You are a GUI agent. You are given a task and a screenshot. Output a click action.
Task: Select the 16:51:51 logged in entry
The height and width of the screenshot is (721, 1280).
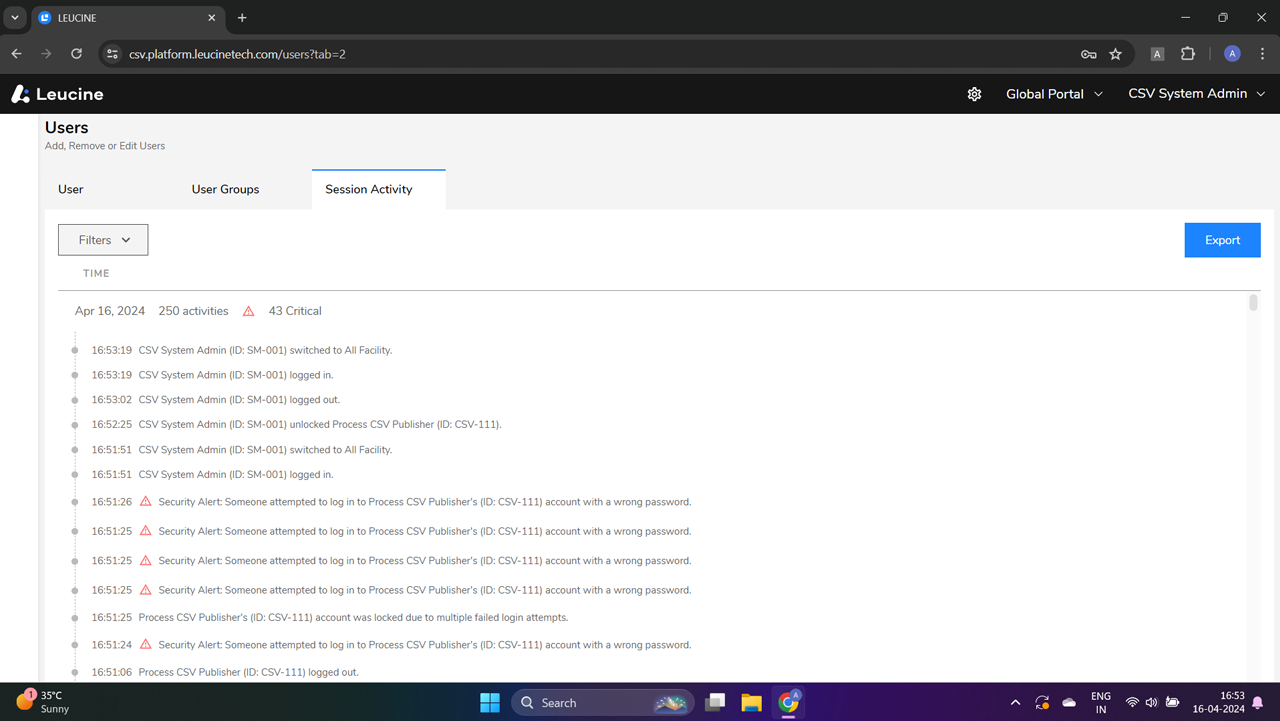coord(212,475)
